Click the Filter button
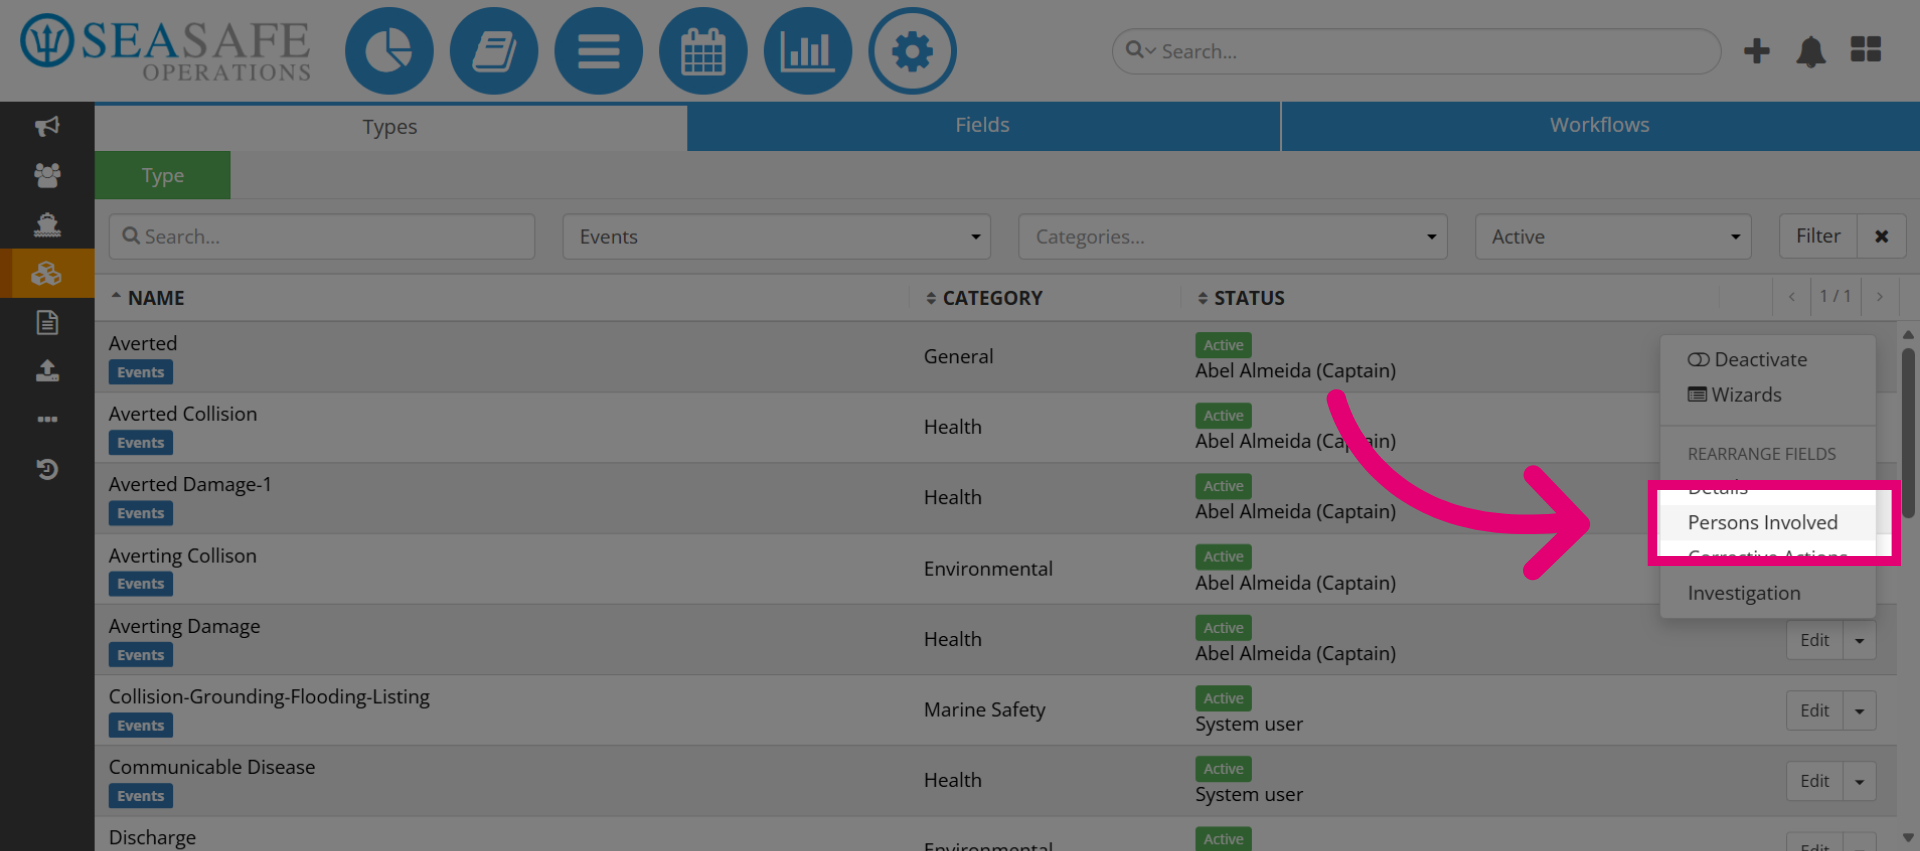 (1818, 237)
